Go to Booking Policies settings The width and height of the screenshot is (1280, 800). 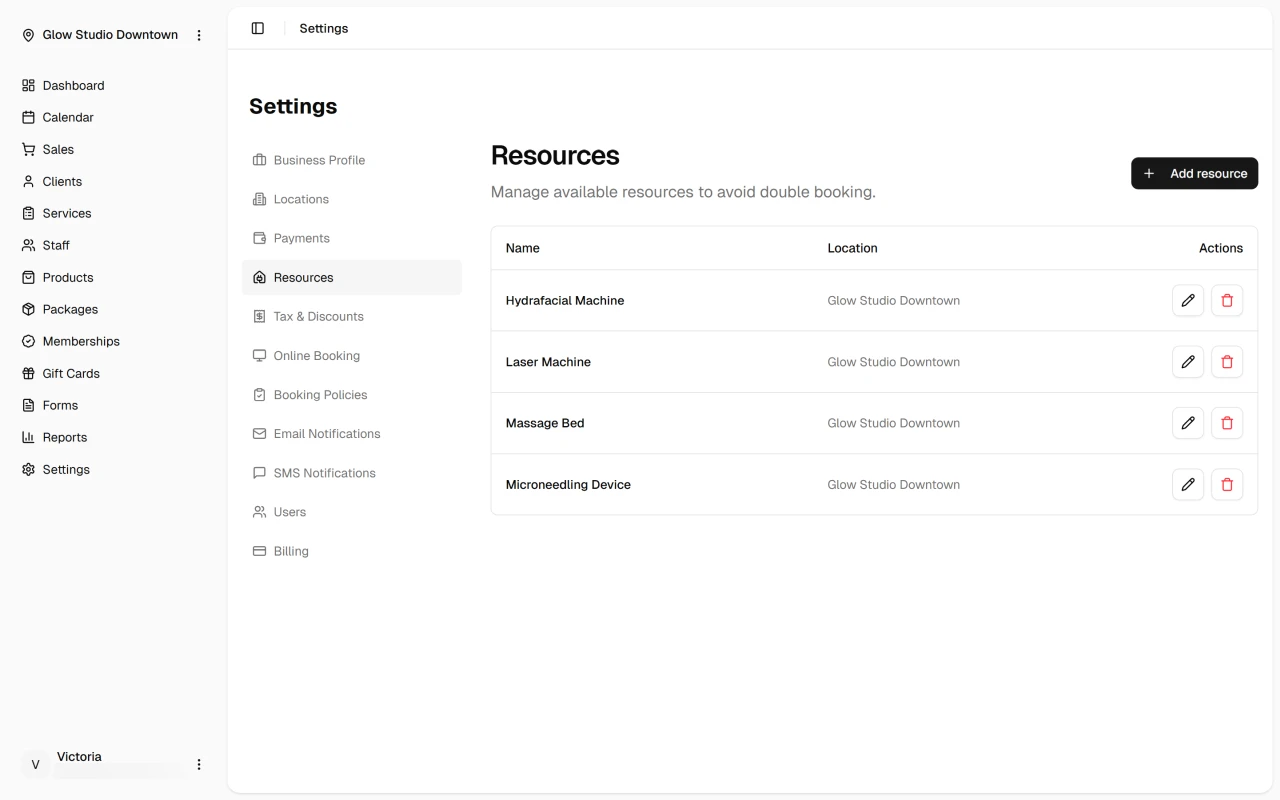tap(352, 394)
